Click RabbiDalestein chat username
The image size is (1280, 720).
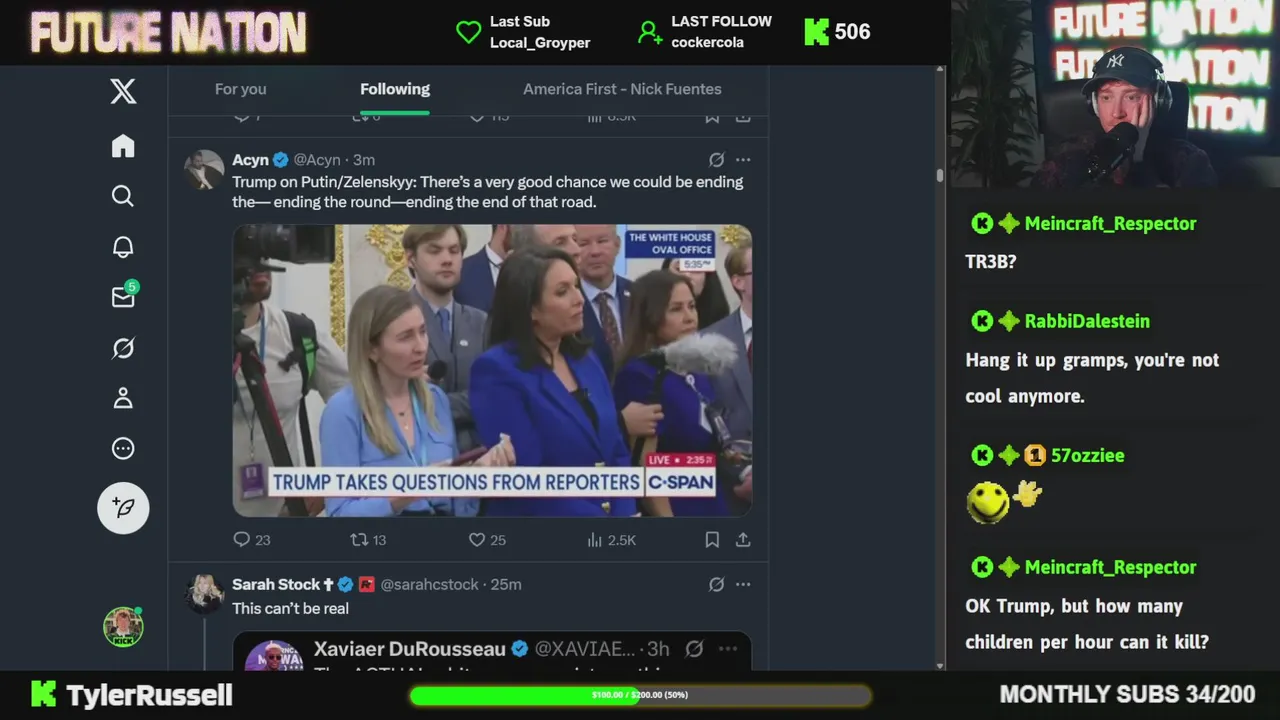[x=1087, y=321]
